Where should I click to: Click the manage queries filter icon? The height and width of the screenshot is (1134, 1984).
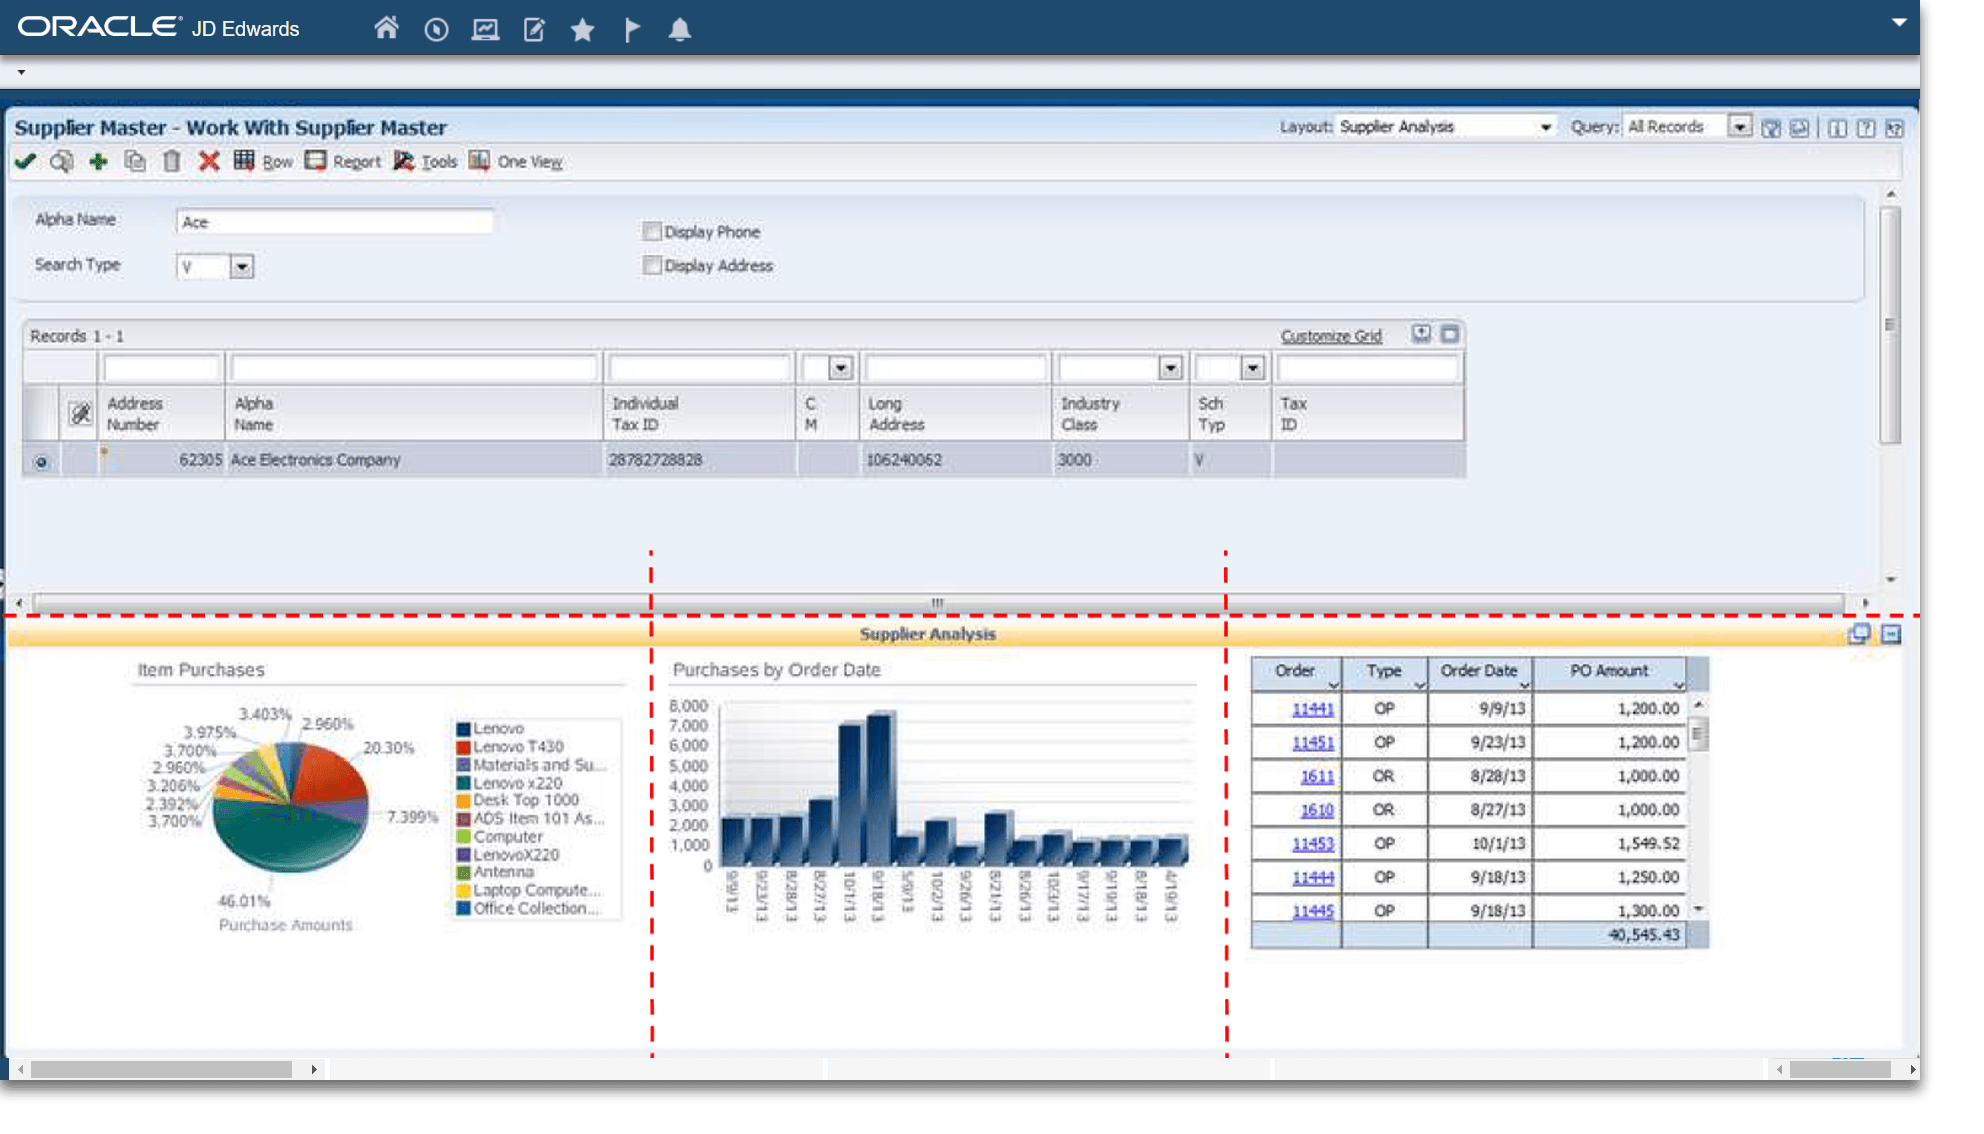pos(1771,128)
